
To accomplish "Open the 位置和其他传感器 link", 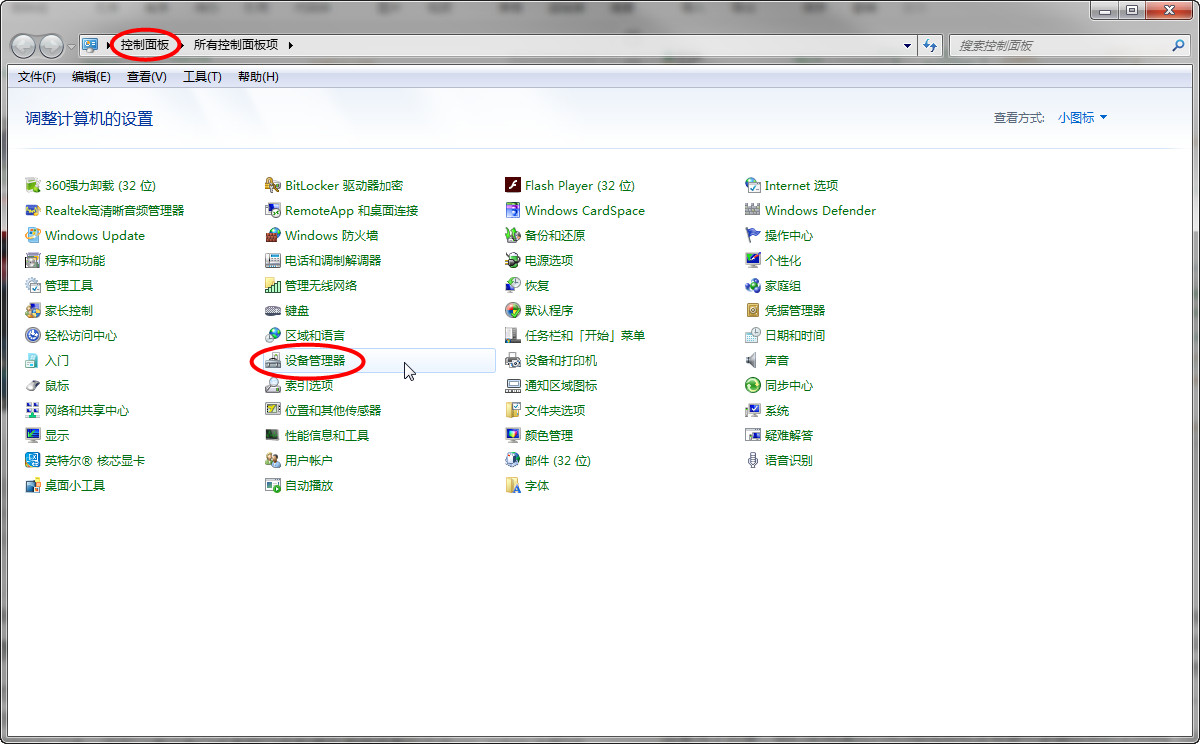I will pyautogui.click(x=333, y=410).
